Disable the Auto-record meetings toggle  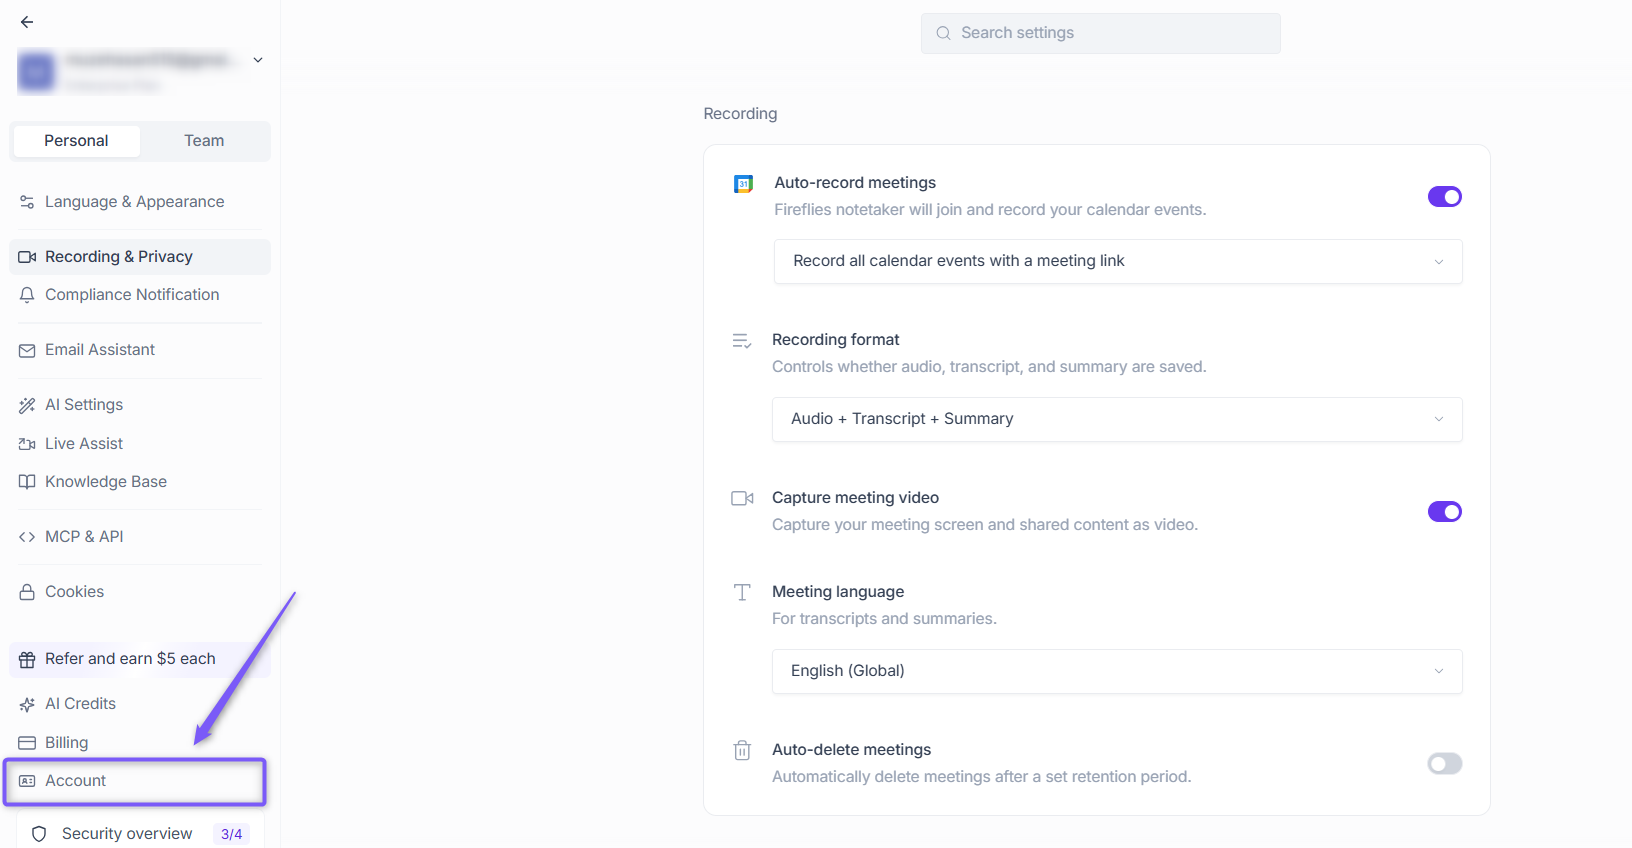[1444, 197]
